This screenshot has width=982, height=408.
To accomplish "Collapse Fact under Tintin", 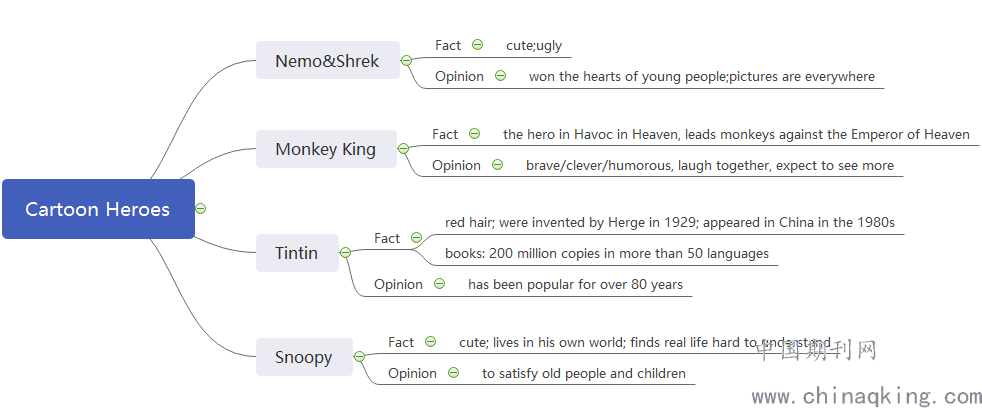I will coord(416,238).
